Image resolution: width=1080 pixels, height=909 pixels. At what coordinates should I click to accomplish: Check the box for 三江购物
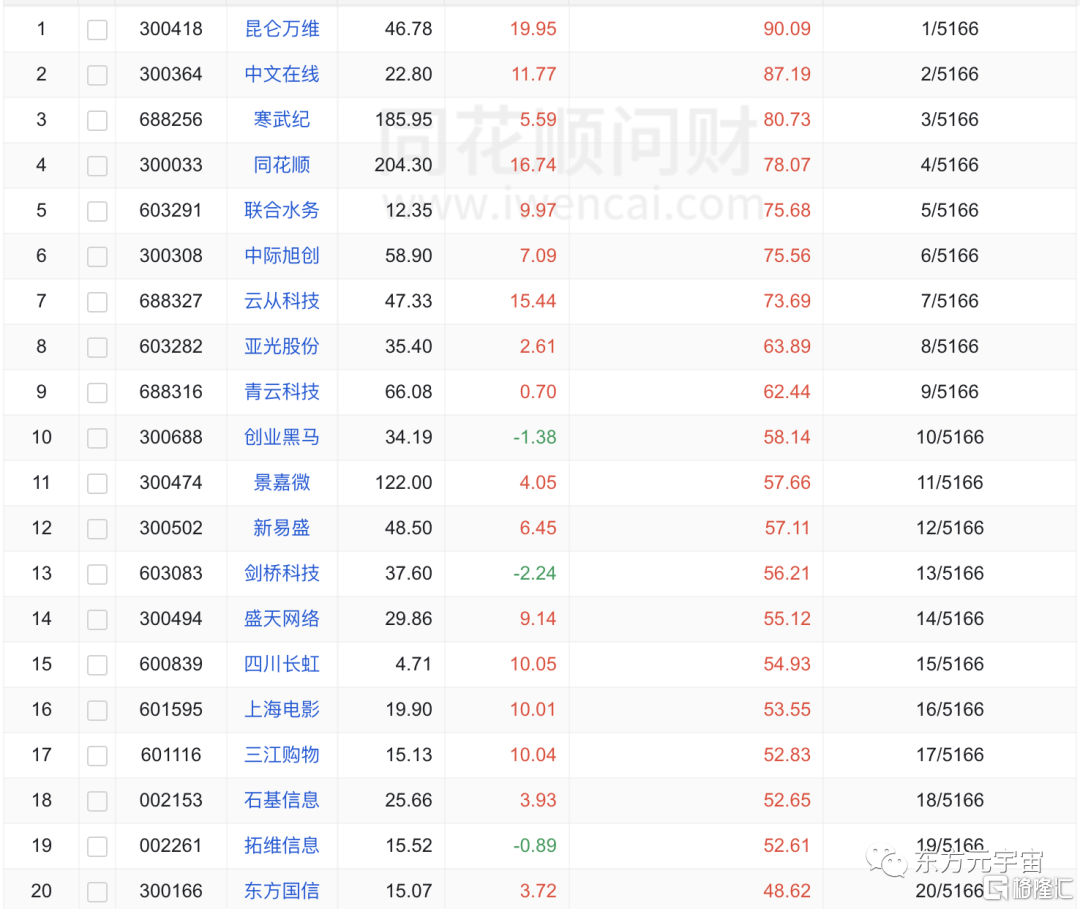pyautogui.click(x=97, y=757)
